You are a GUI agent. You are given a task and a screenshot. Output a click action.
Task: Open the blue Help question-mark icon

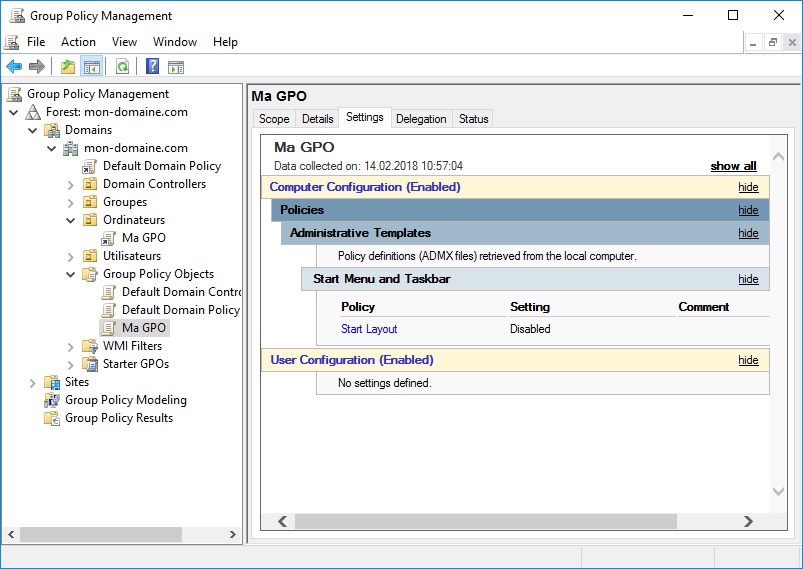pos(152,67)
